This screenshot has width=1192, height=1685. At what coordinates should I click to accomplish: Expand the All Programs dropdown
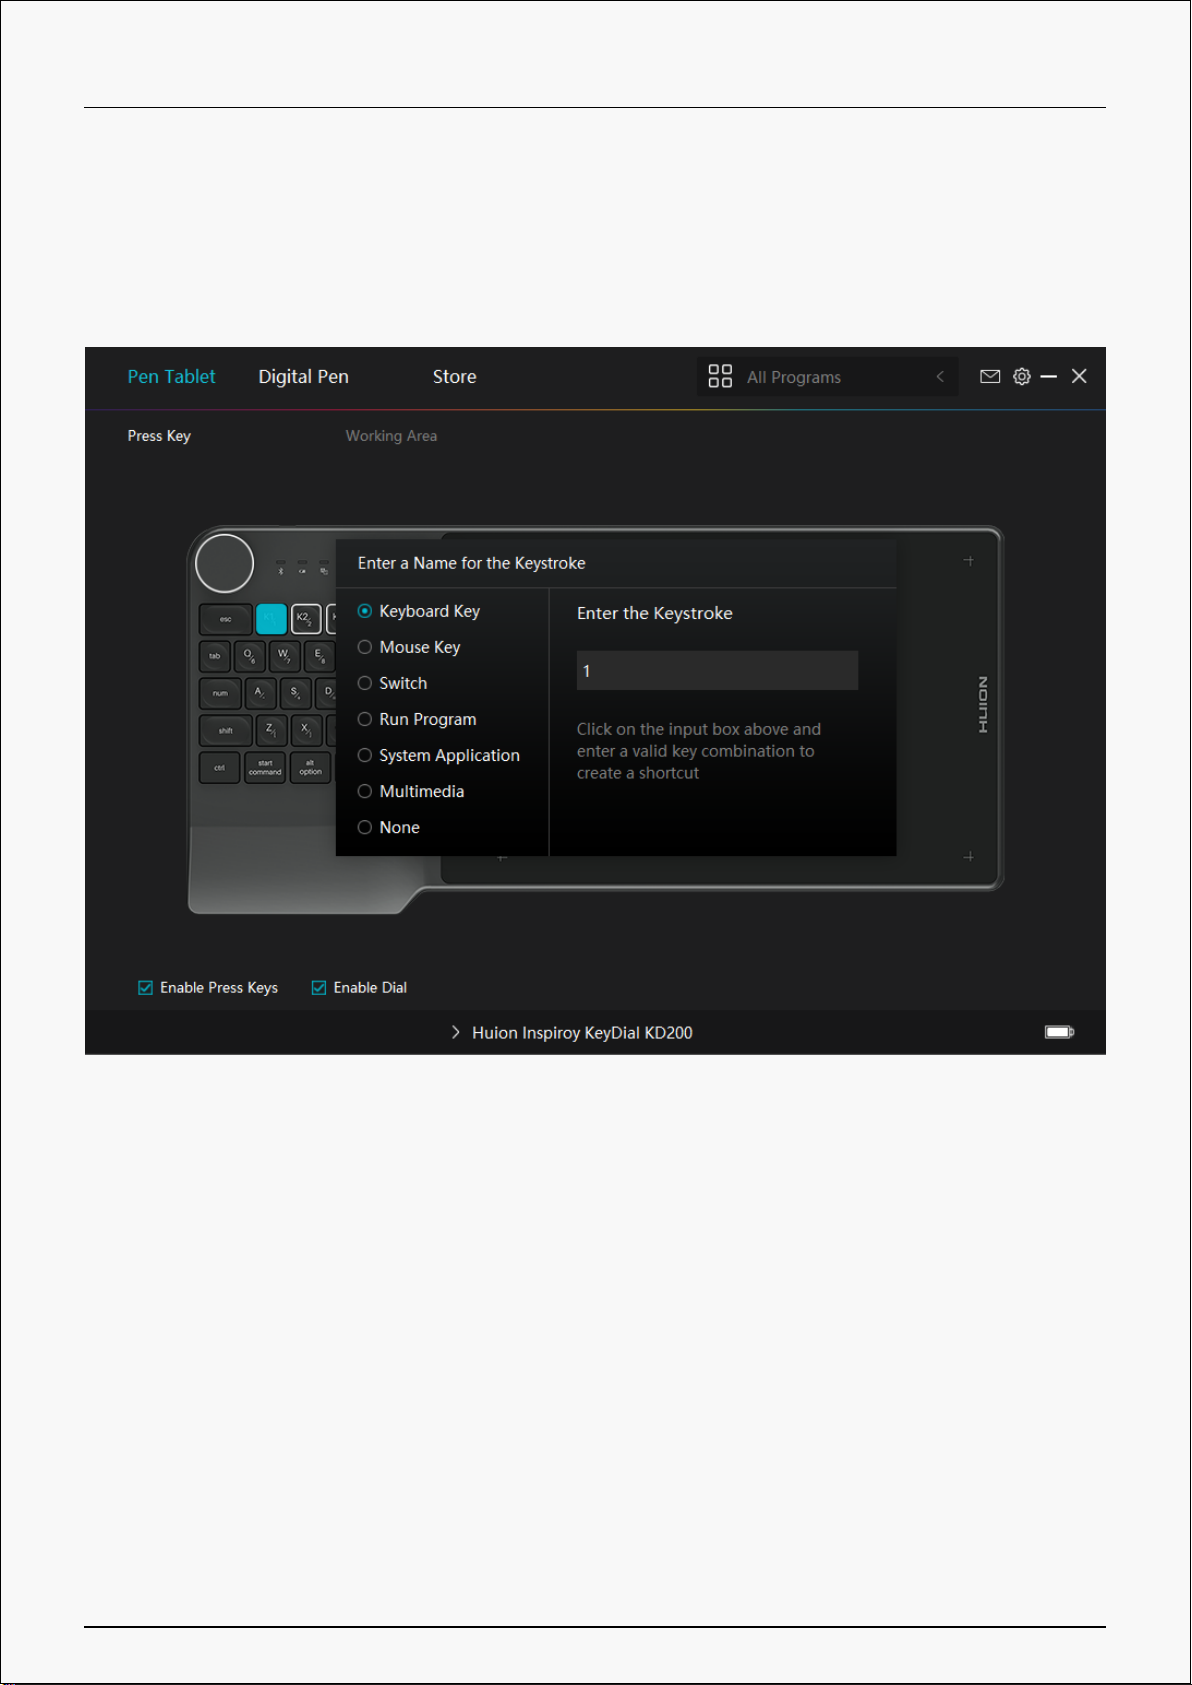(x=827, y=377)
